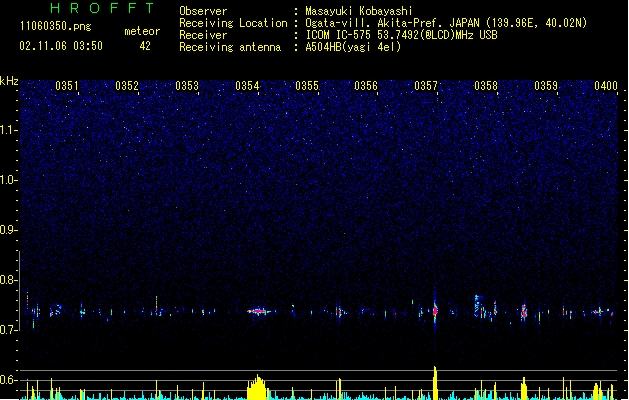Click the 1.1 frequency axis label
The height and width of the screenshot is (400, 629).
8,130
